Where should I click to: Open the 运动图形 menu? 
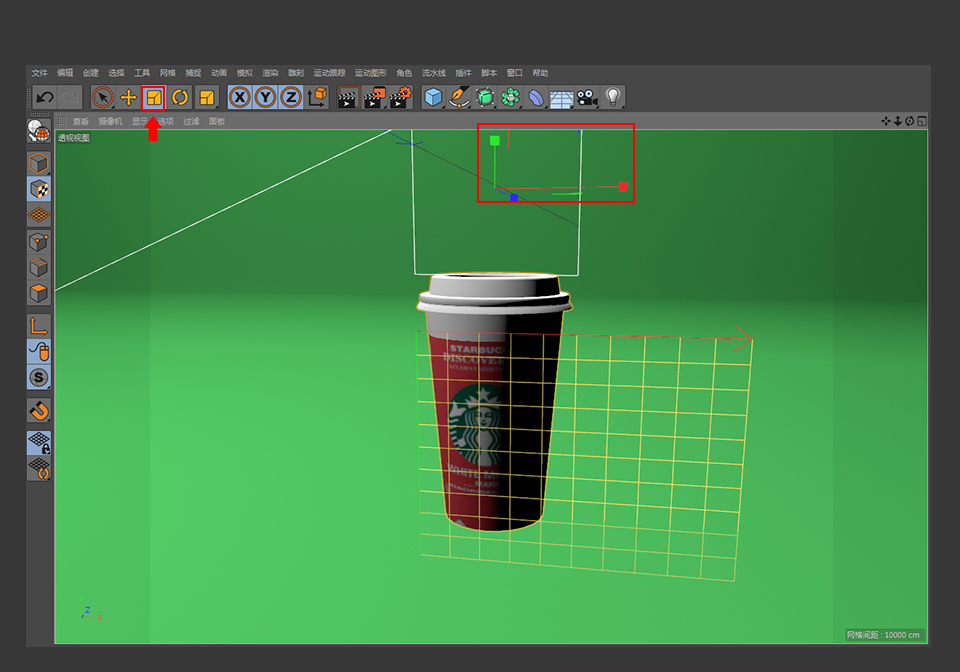371,73
